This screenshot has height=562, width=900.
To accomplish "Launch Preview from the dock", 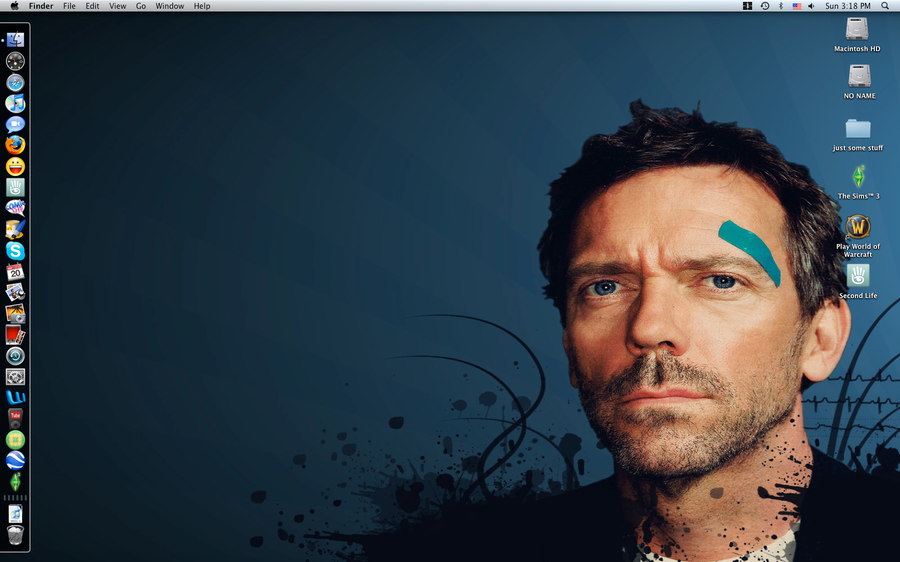I will pos(15,292).
